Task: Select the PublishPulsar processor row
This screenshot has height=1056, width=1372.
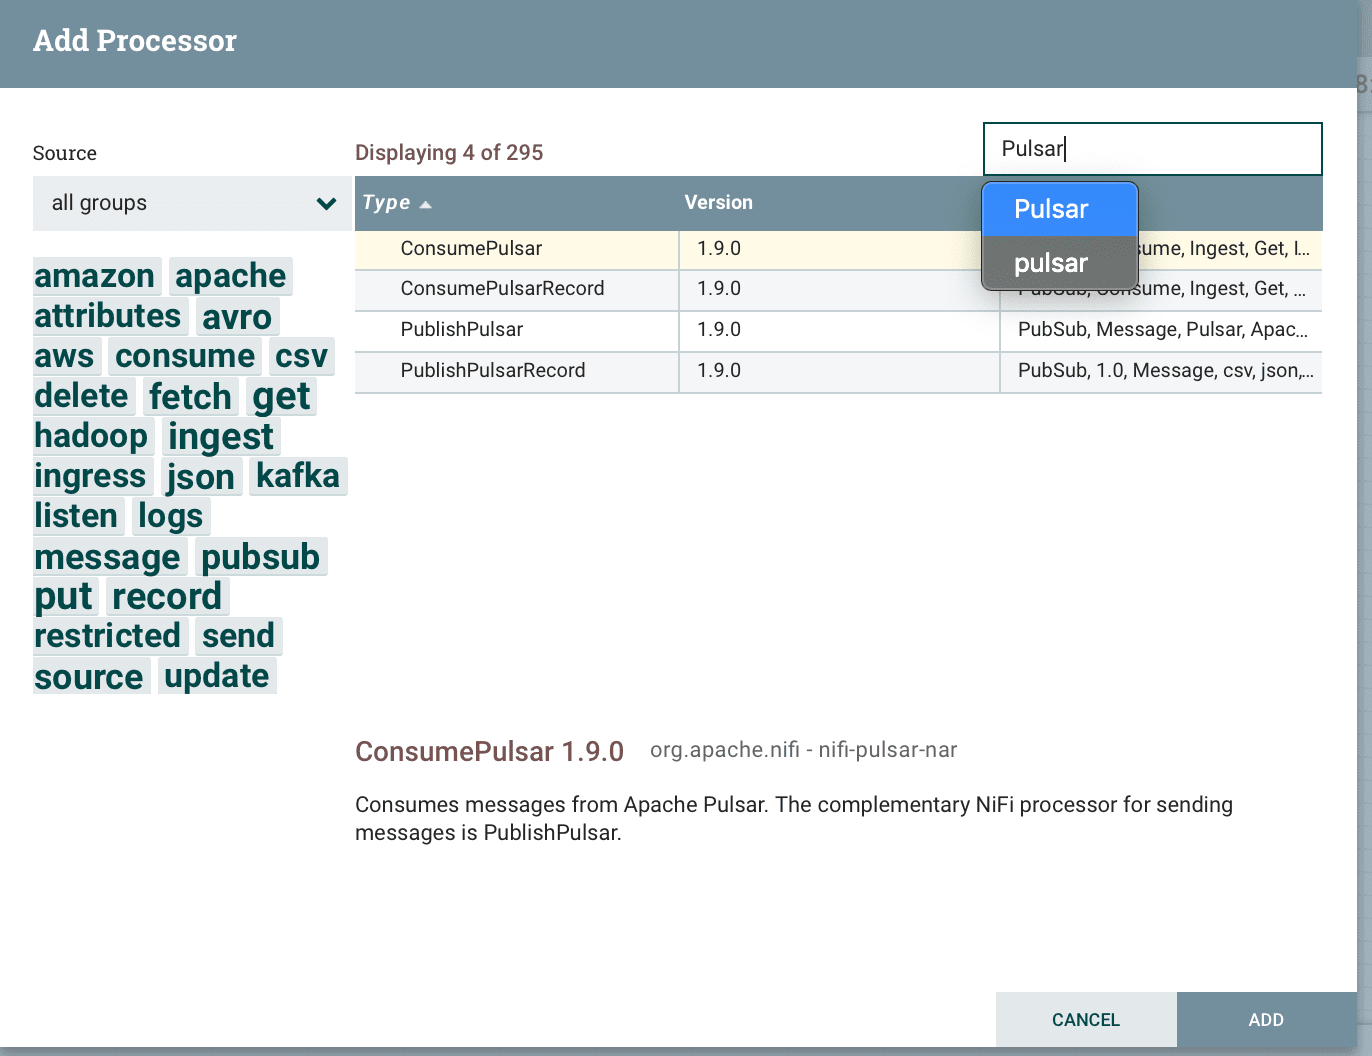Action: click(x=838, y=330)
